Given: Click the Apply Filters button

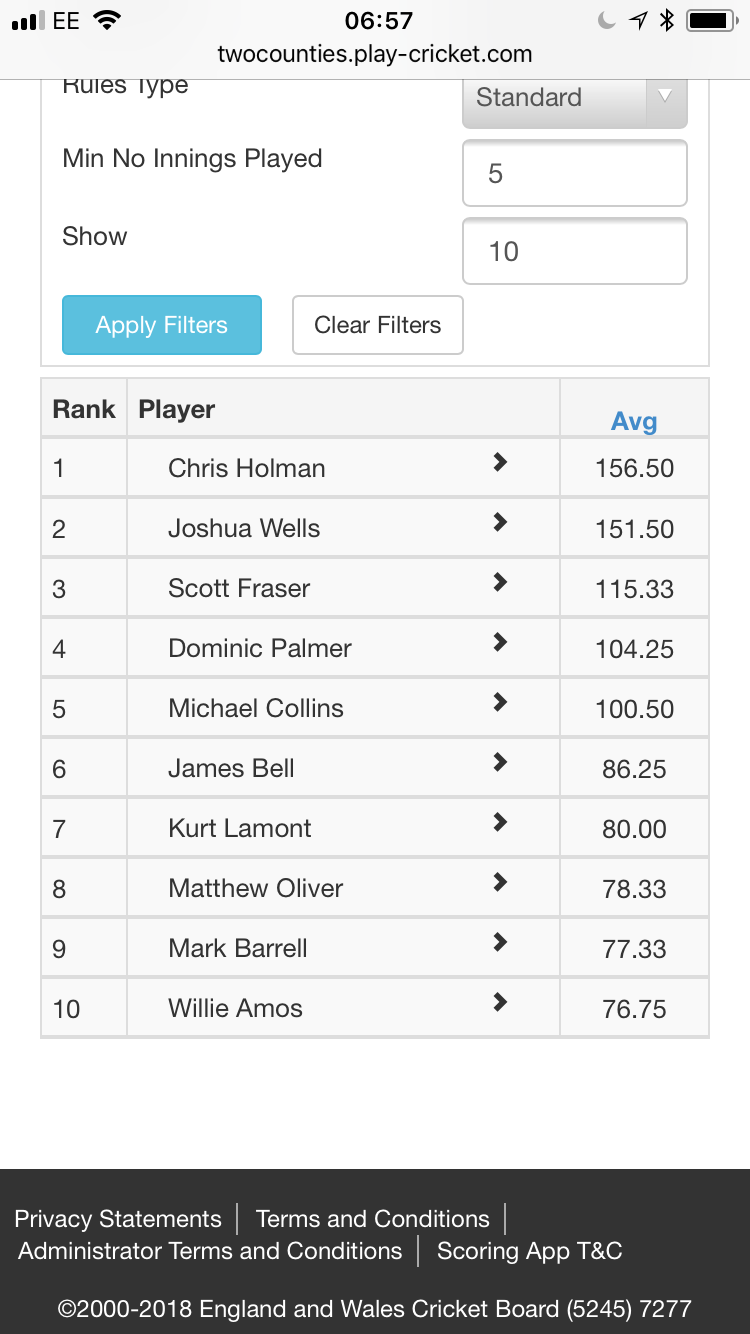Looking at the screenshot, I should 162,325.
